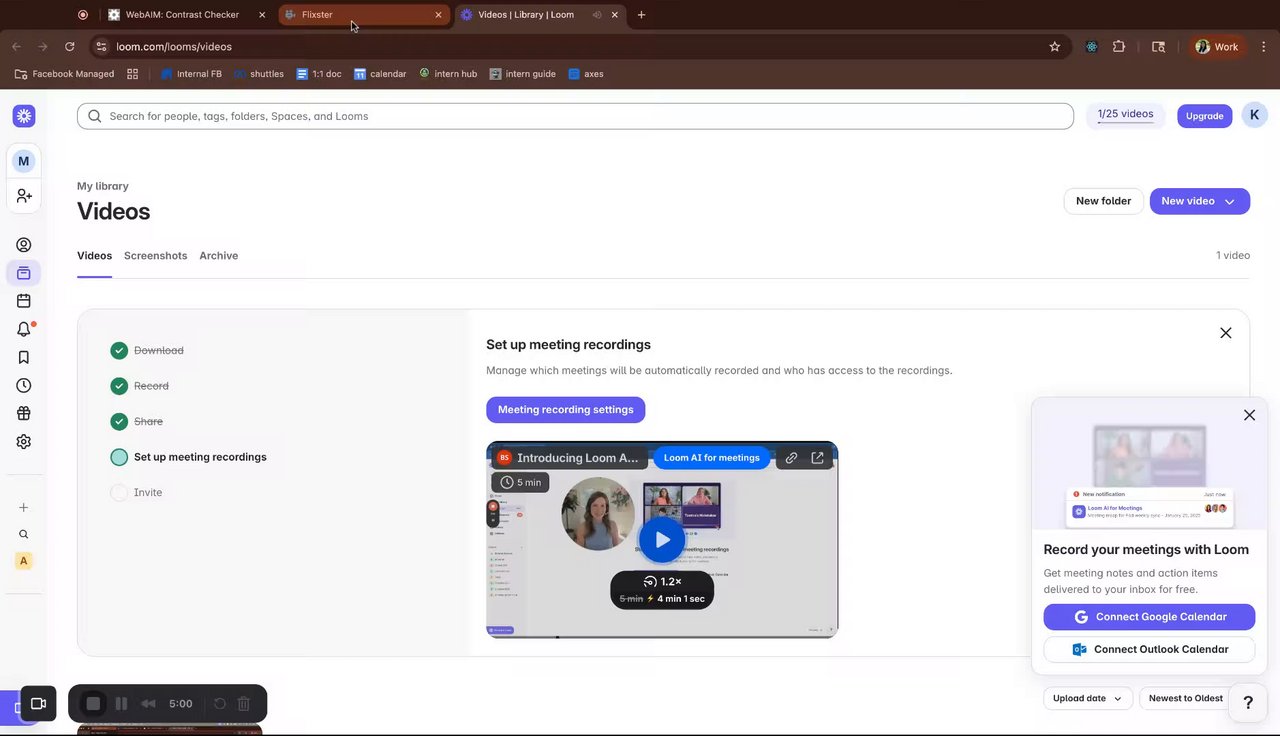Open the New video dropdown
This screenshot has height=736, width=1280.
[1199, 201]
